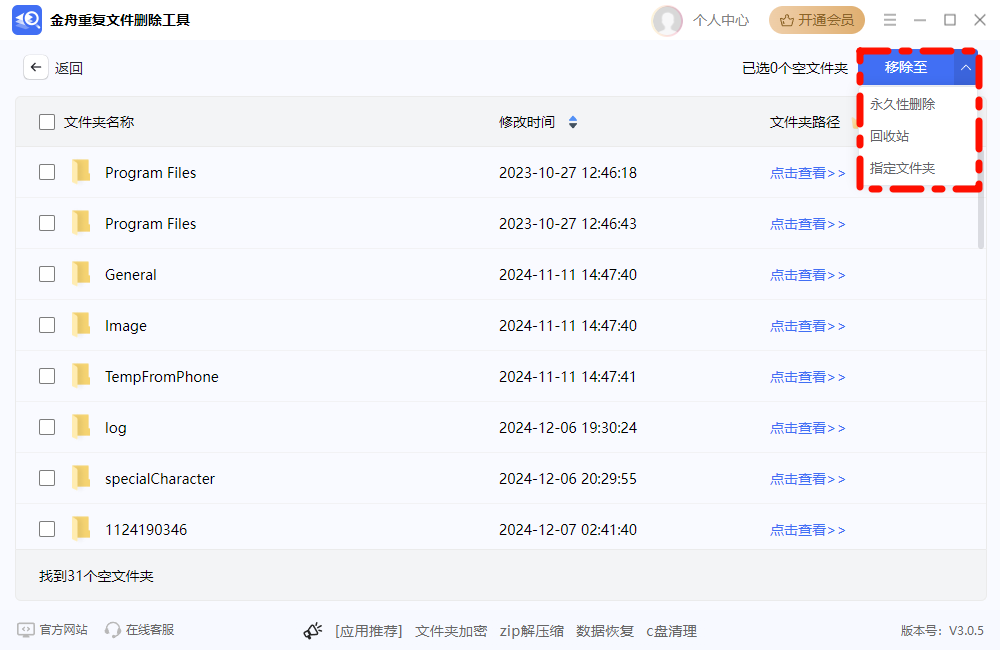This screenshot has height=650, width=1000.
Task: Open the hamburger menu icon
Action: pos(890,20)
